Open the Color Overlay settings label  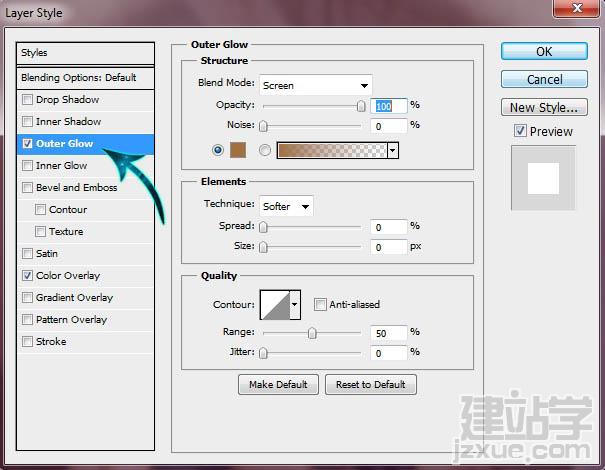coord(68,276)
